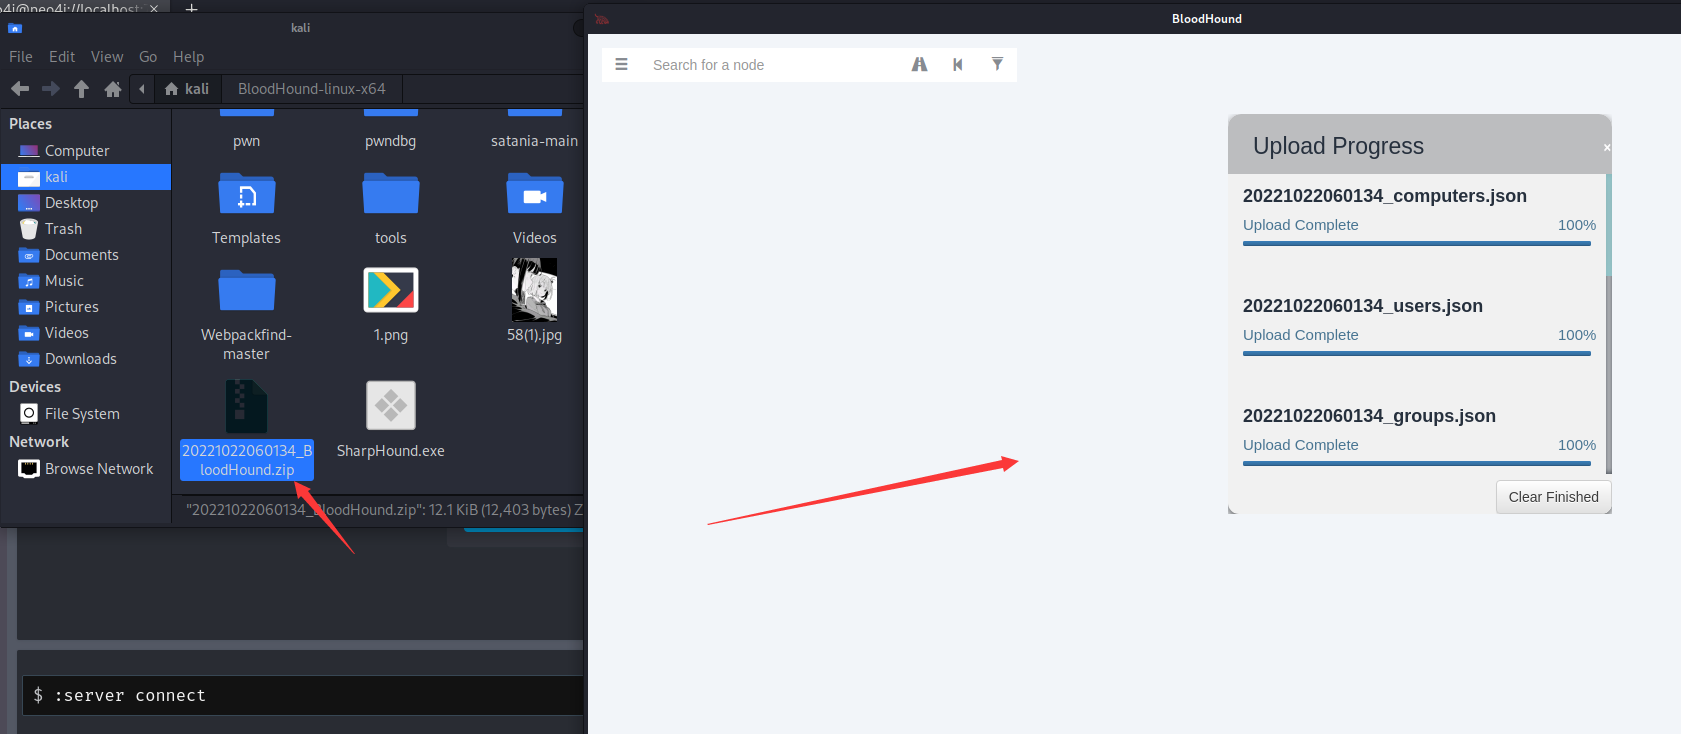Select 20221022060134_groups.json filename text
Viewport: 1681px width, 734px height.
1369,416
